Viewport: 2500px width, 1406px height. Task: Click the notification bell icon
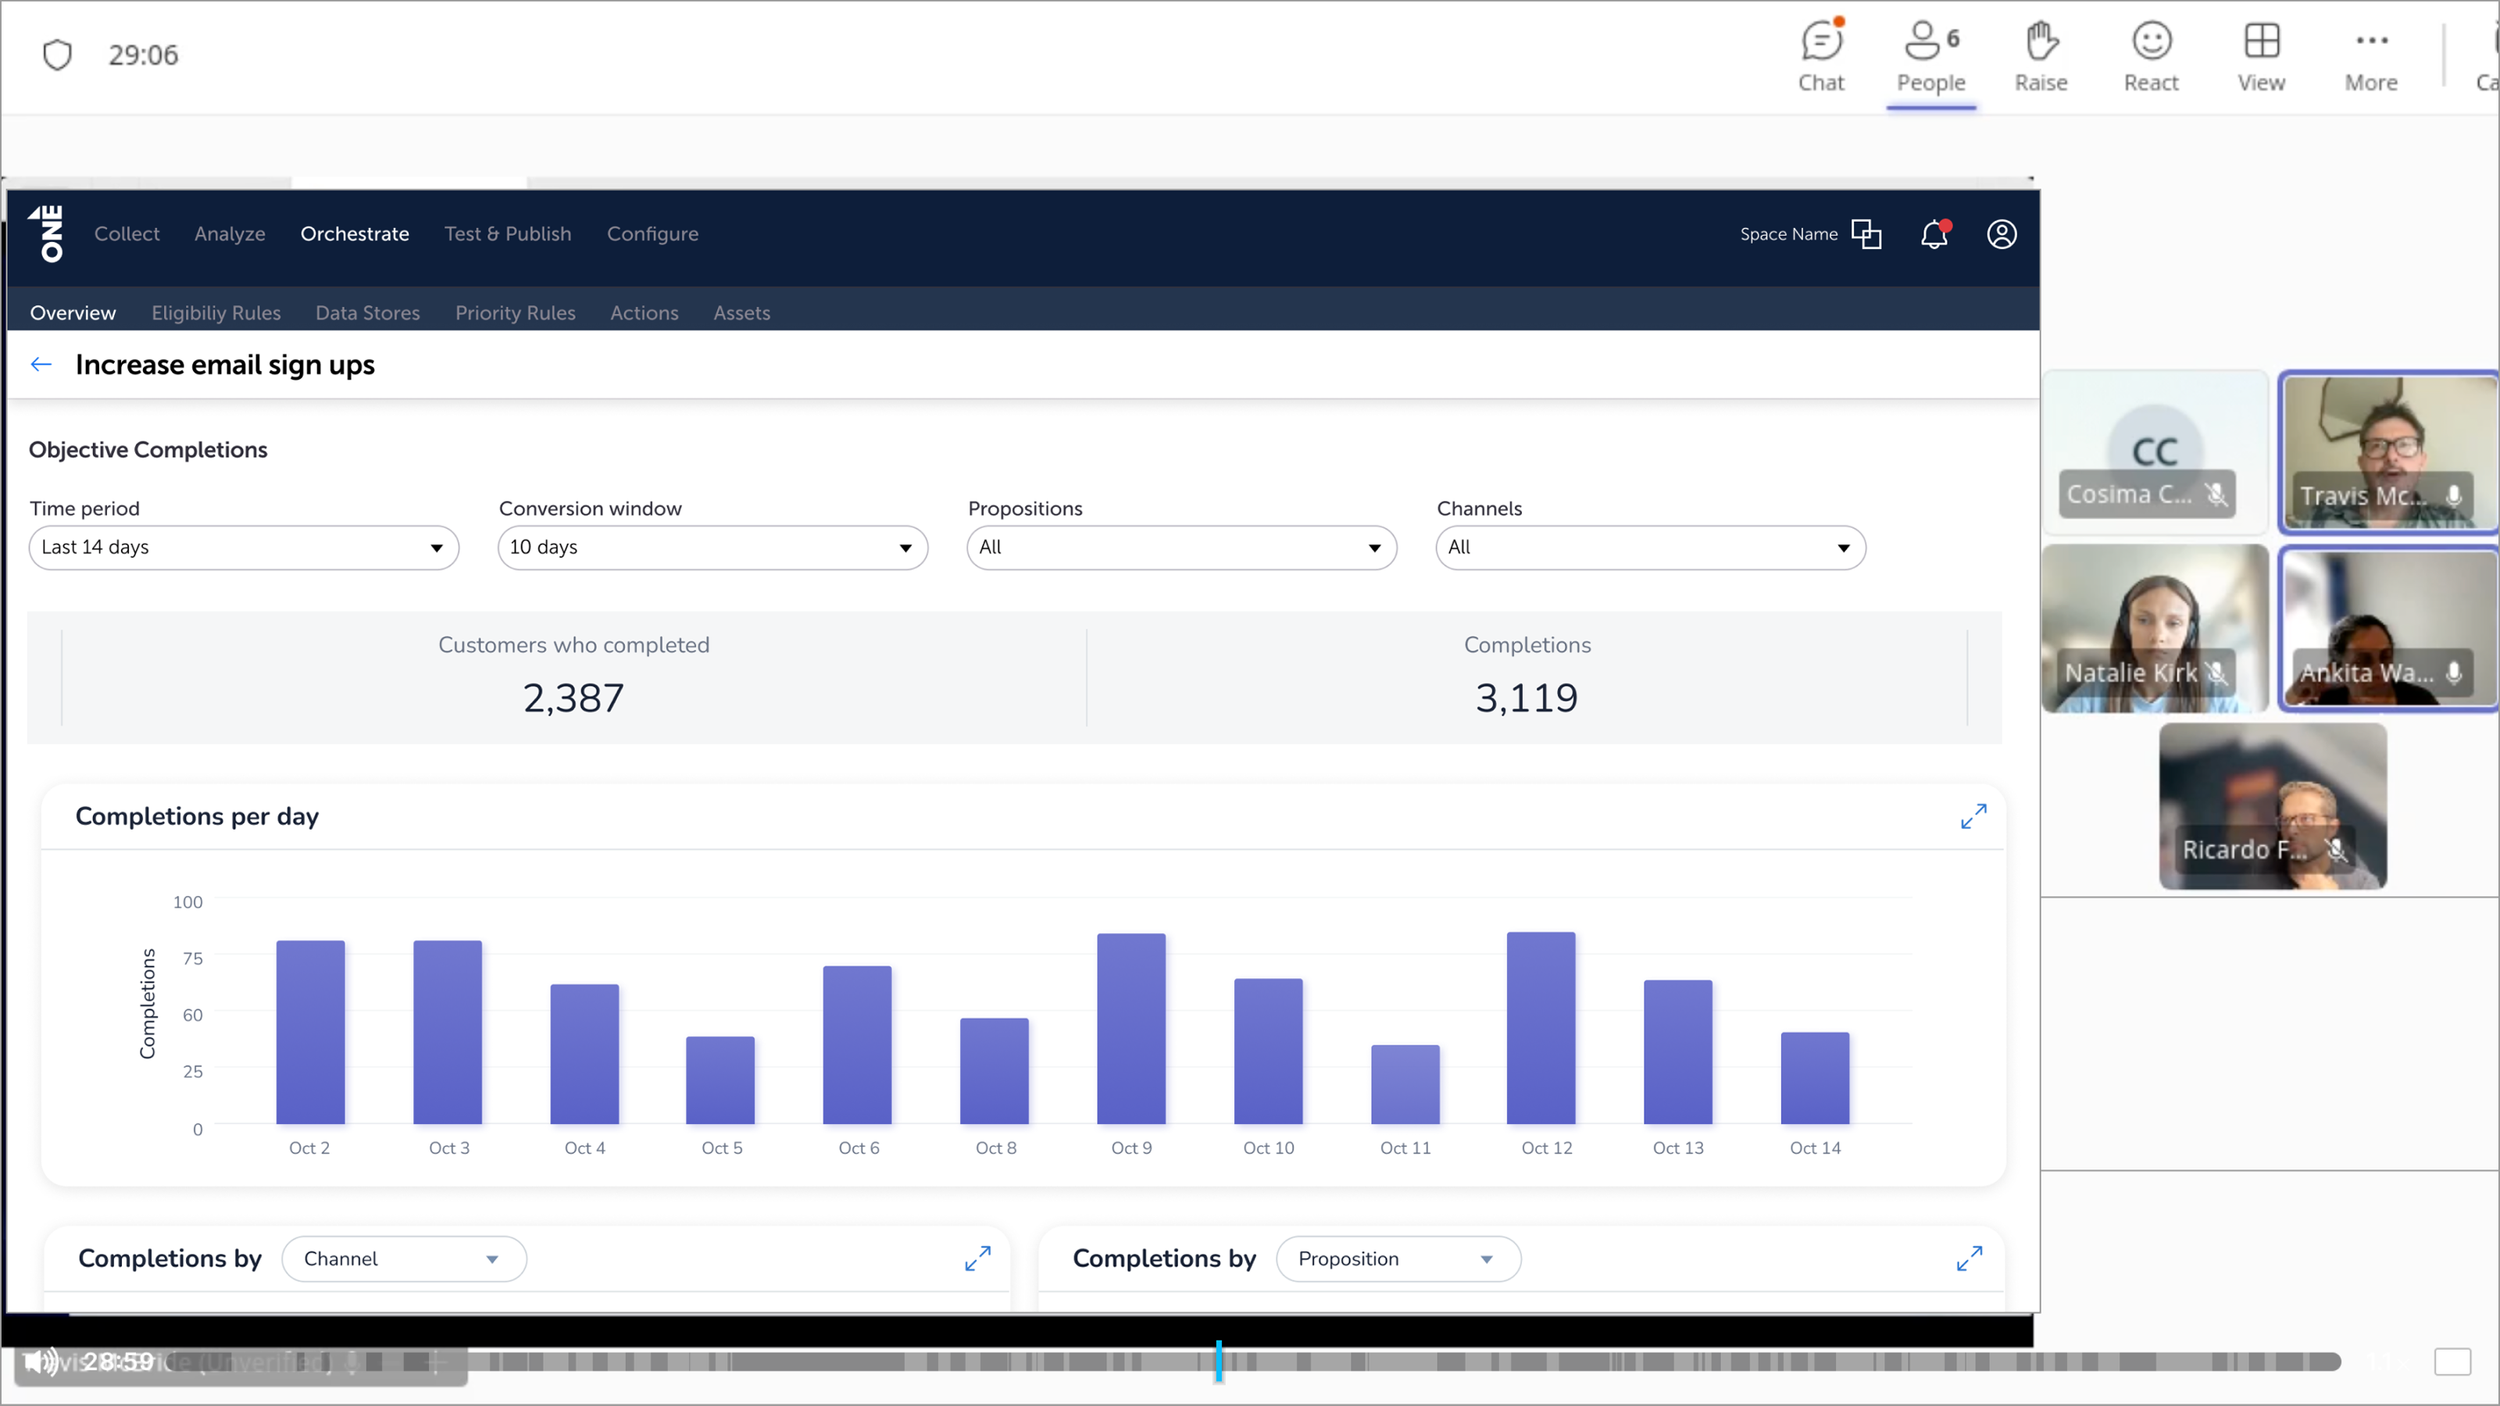tap(1934, 234)
